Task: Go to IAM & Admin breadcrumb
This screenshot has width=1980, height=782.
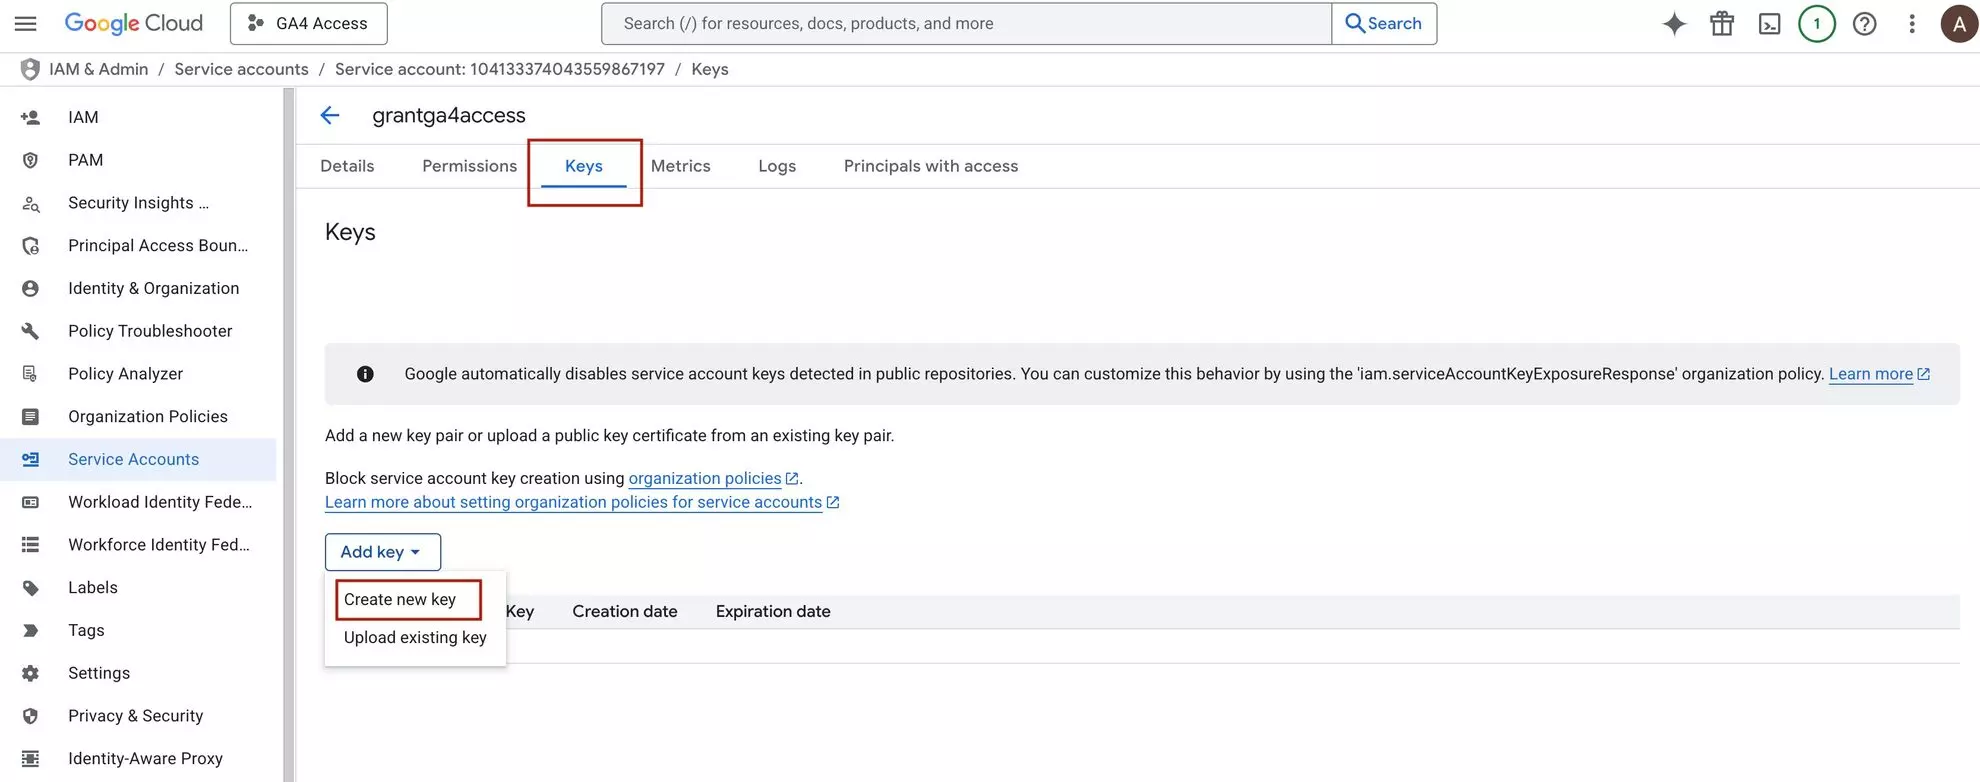Action: pos(98,69)
